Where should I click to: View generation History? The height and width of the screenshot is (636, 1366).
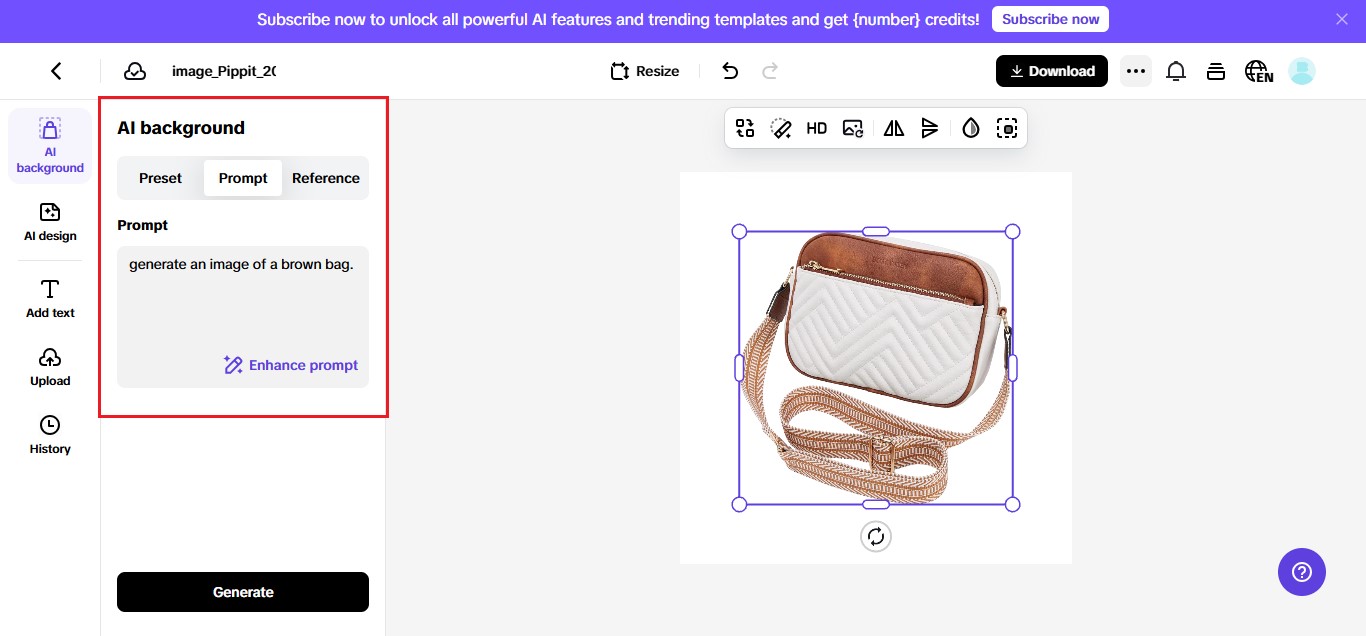tap(49, 434)
